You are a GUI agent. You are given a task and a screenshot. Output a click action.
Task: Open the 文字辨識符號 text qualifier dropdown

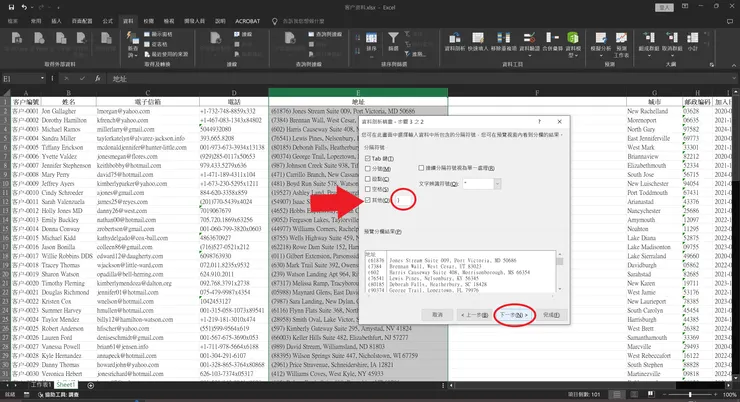click(497, 184)
